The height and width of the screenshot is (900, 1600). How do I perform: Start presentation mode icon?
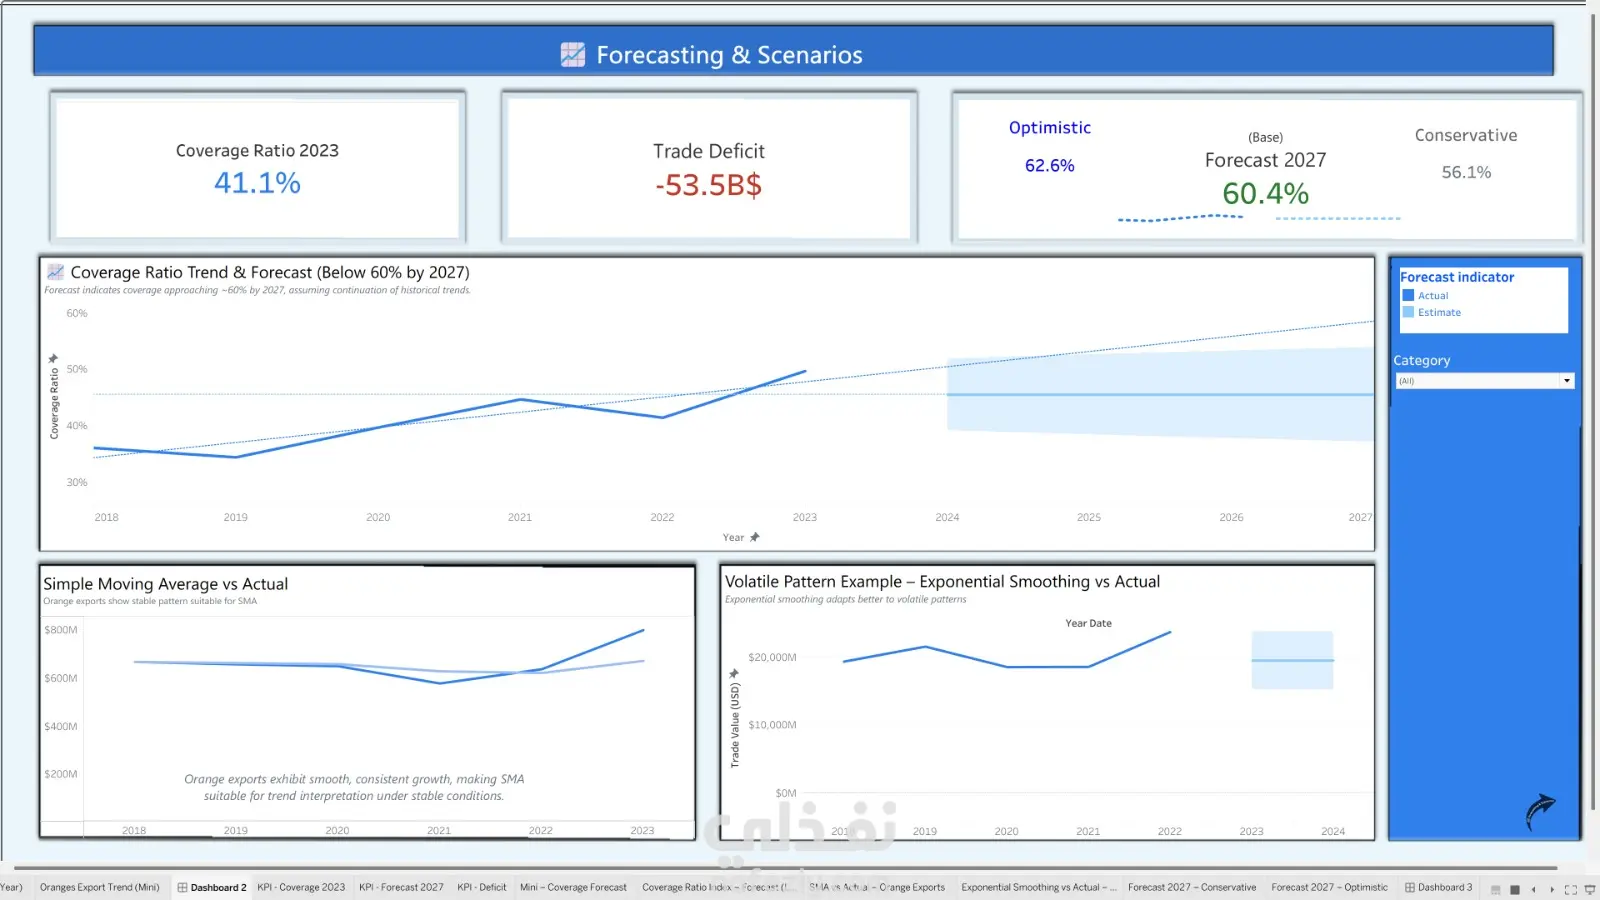tap(1589, 889)
